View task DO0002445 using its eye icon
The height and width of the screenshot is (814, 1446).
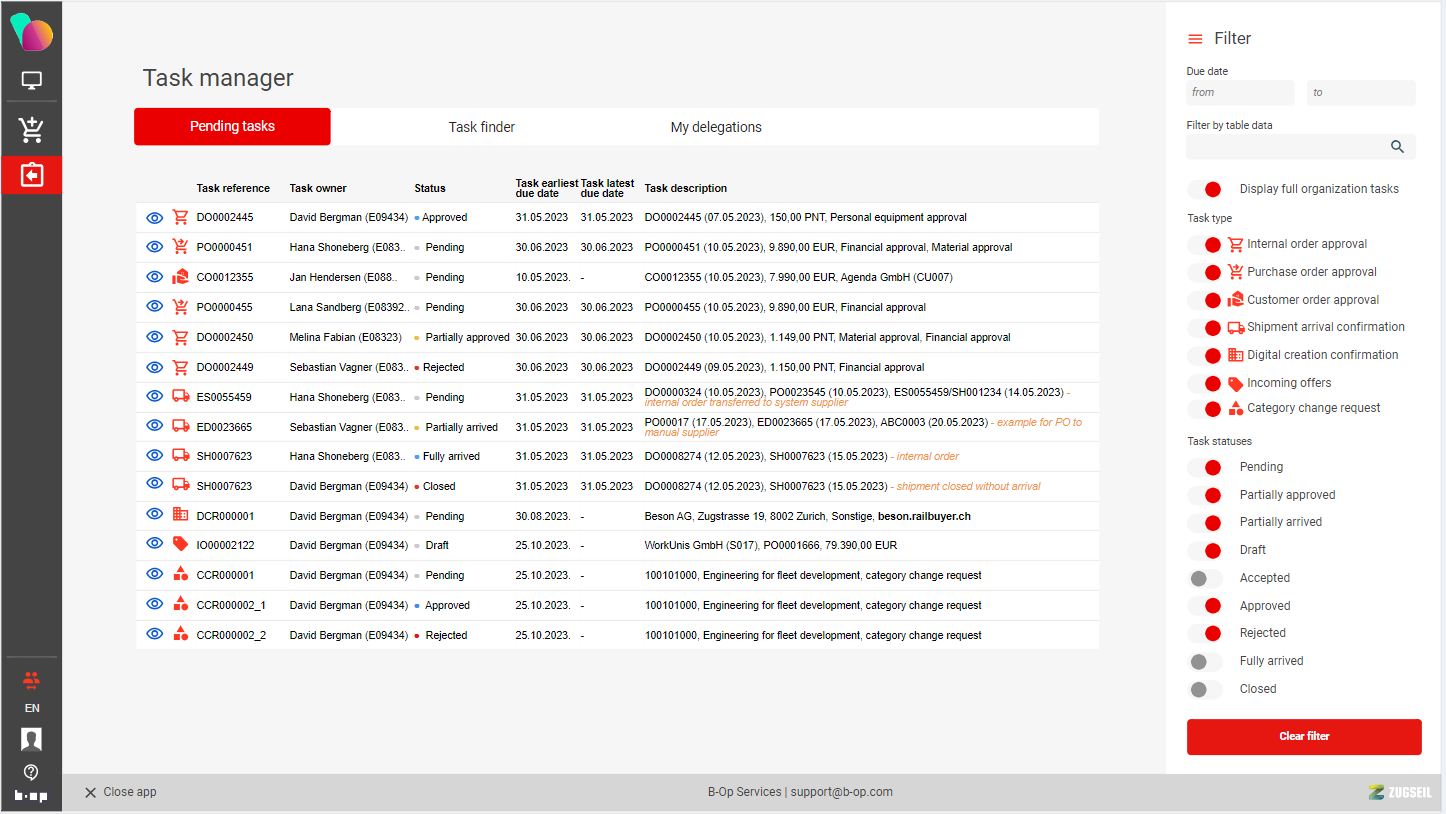[x=154, y=217]
